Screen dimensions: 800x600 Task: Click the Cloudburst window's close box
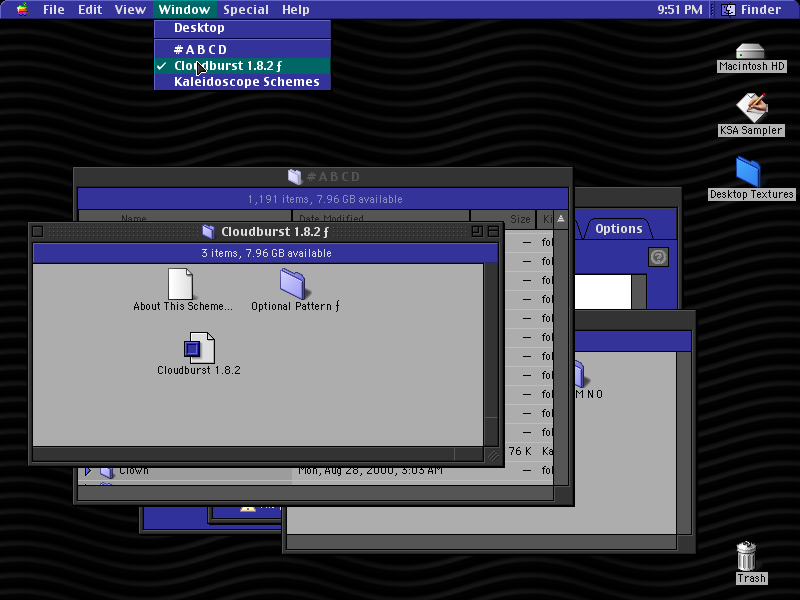click(38, 232)
